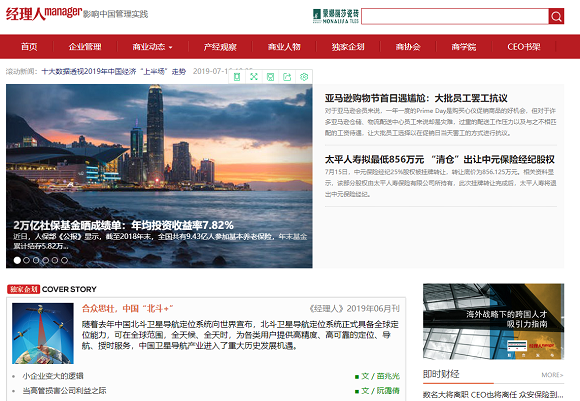Image resolution: width=580 pixels, height=401 pixels.
Task: Go to the CEO书架 navigation tab
Action: point(524,47)
